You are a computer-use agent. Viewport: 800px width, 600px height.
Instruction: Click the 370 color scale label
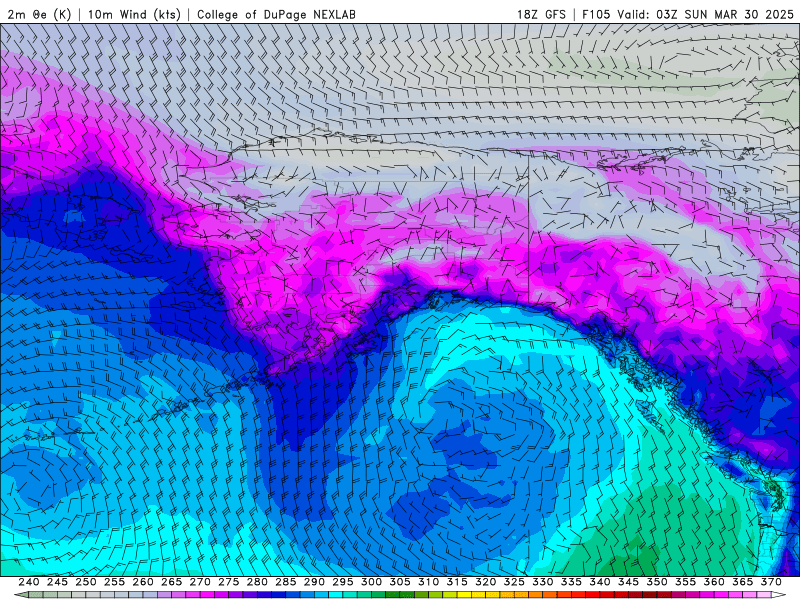click(x=771, y=582)
